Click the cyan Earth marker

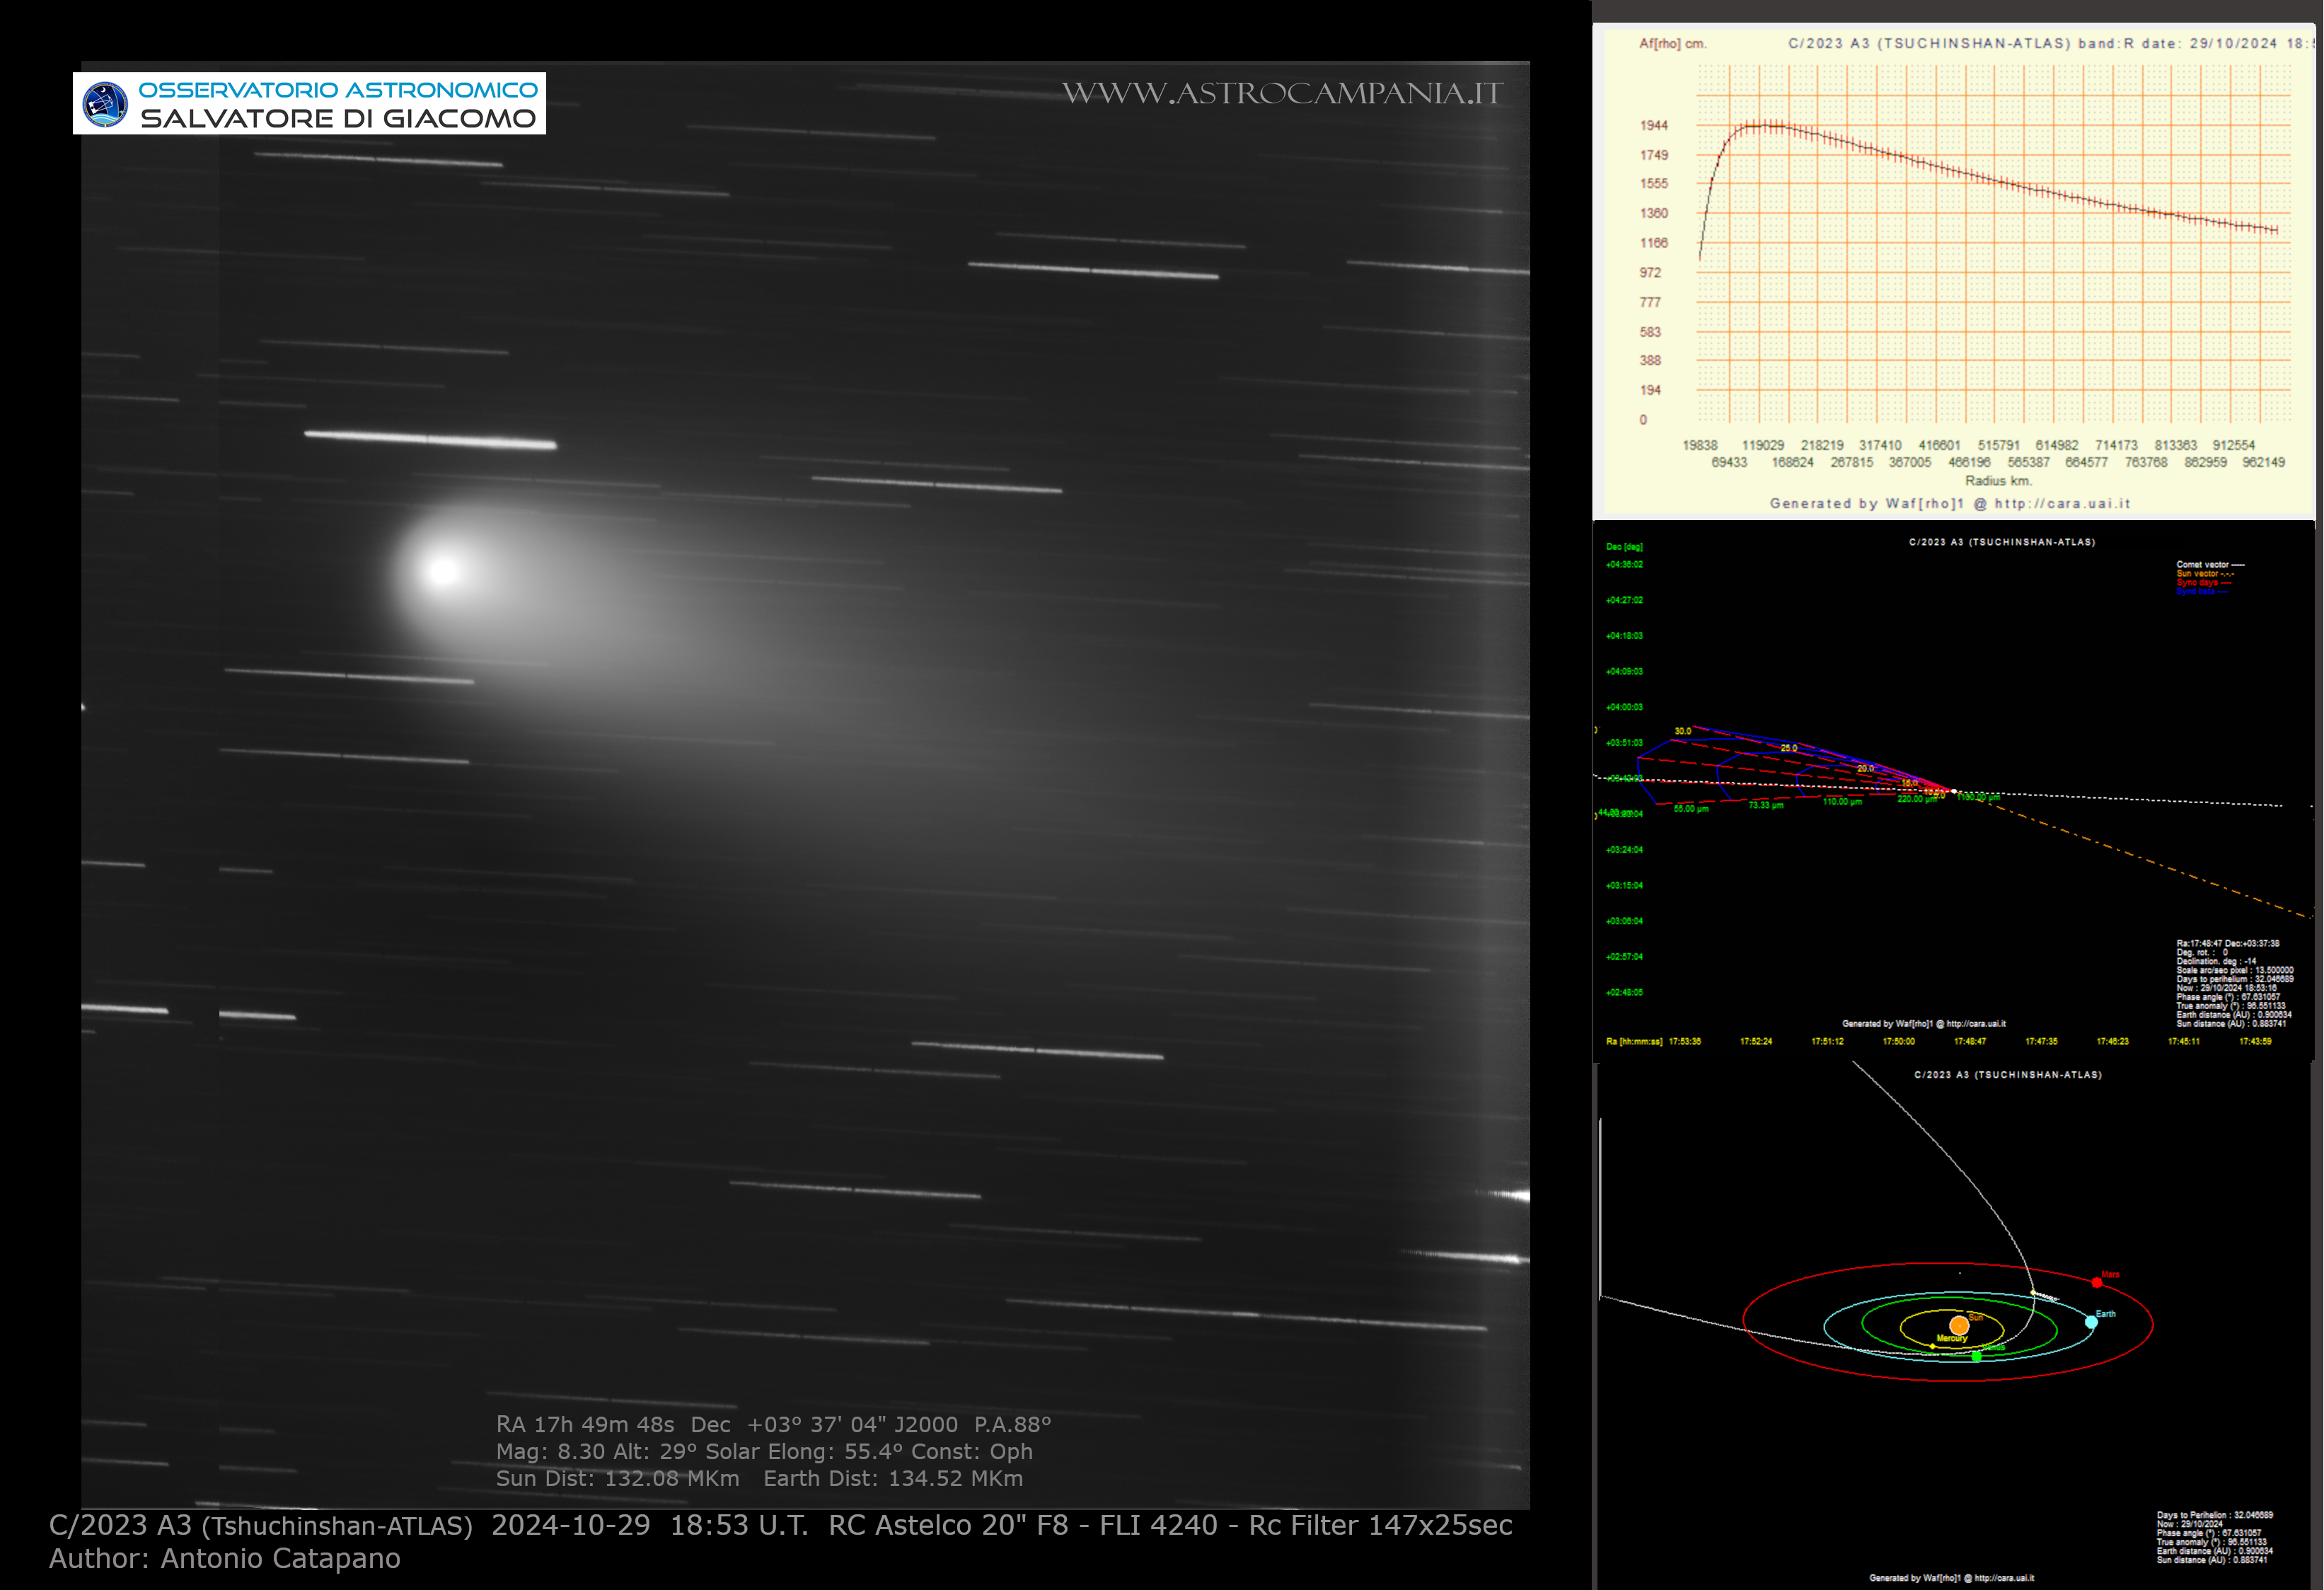[x=2092, y=1322]
